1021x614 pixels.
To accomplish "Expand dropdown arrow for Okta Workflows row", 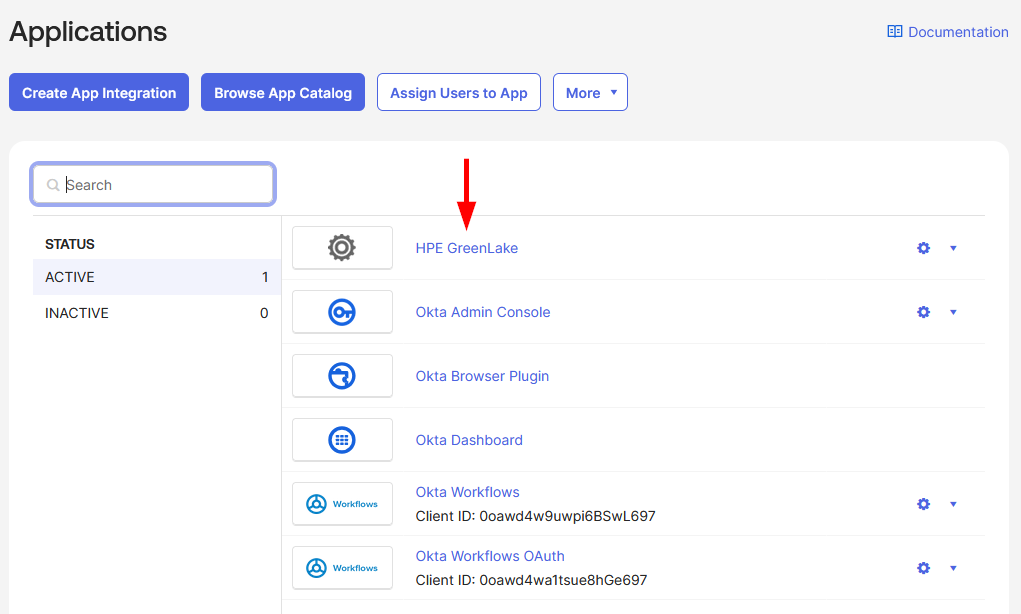I will 953,504.
